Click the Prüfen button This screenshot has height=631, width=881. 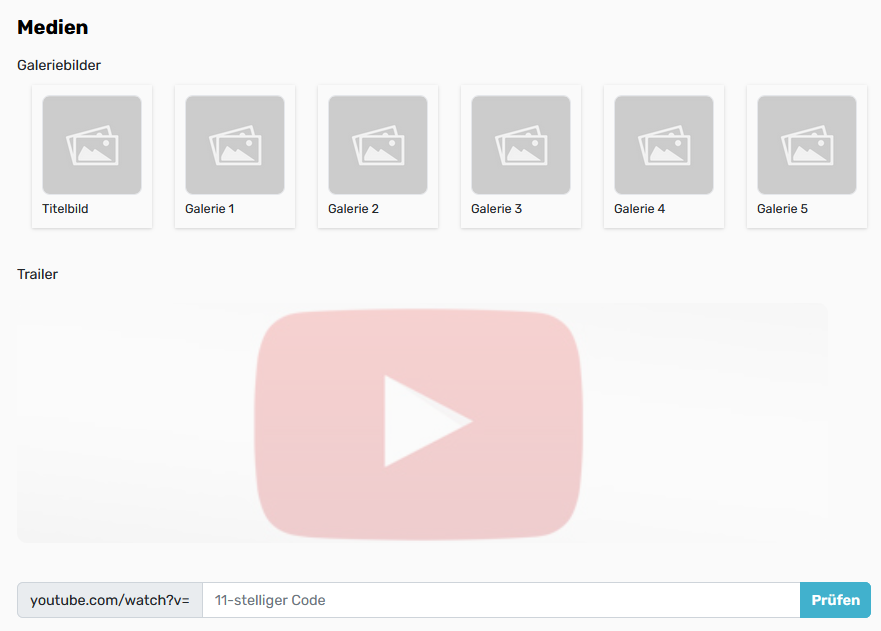coord(835,600)
